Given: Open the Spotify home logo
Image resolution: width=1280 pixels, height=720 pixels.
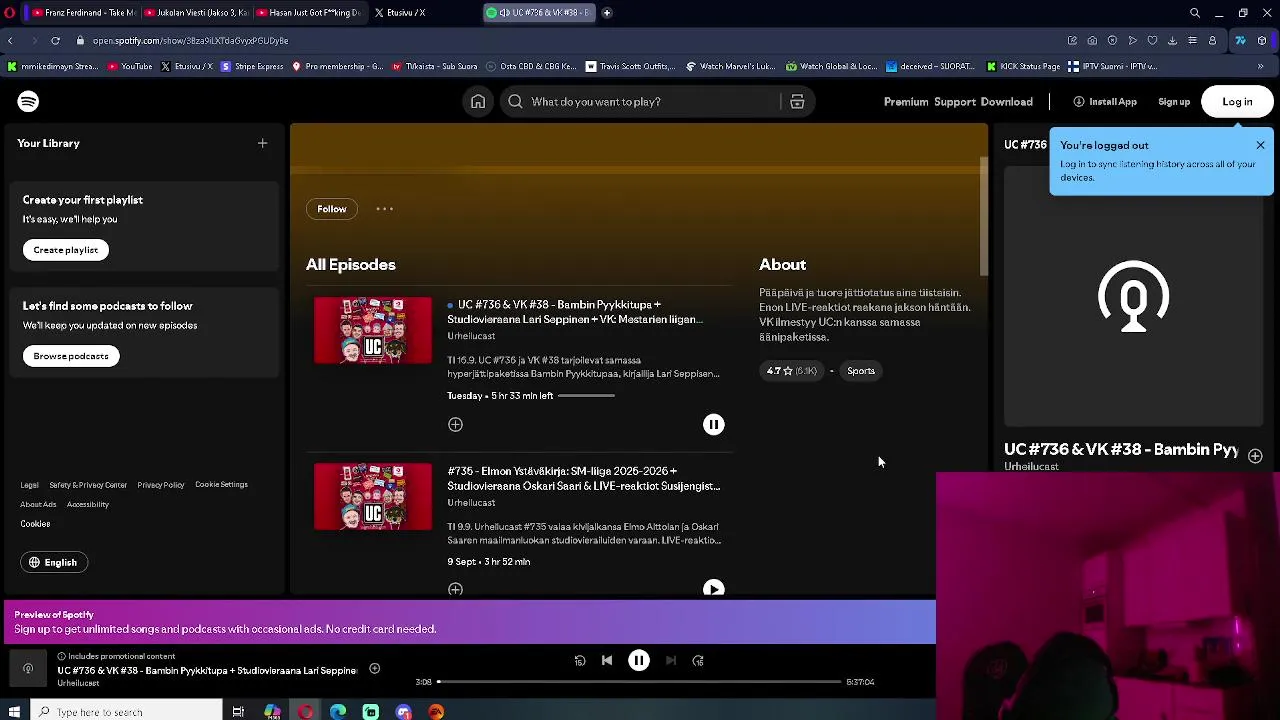Looking at the screenshot, I should click(x=28, y=101).
